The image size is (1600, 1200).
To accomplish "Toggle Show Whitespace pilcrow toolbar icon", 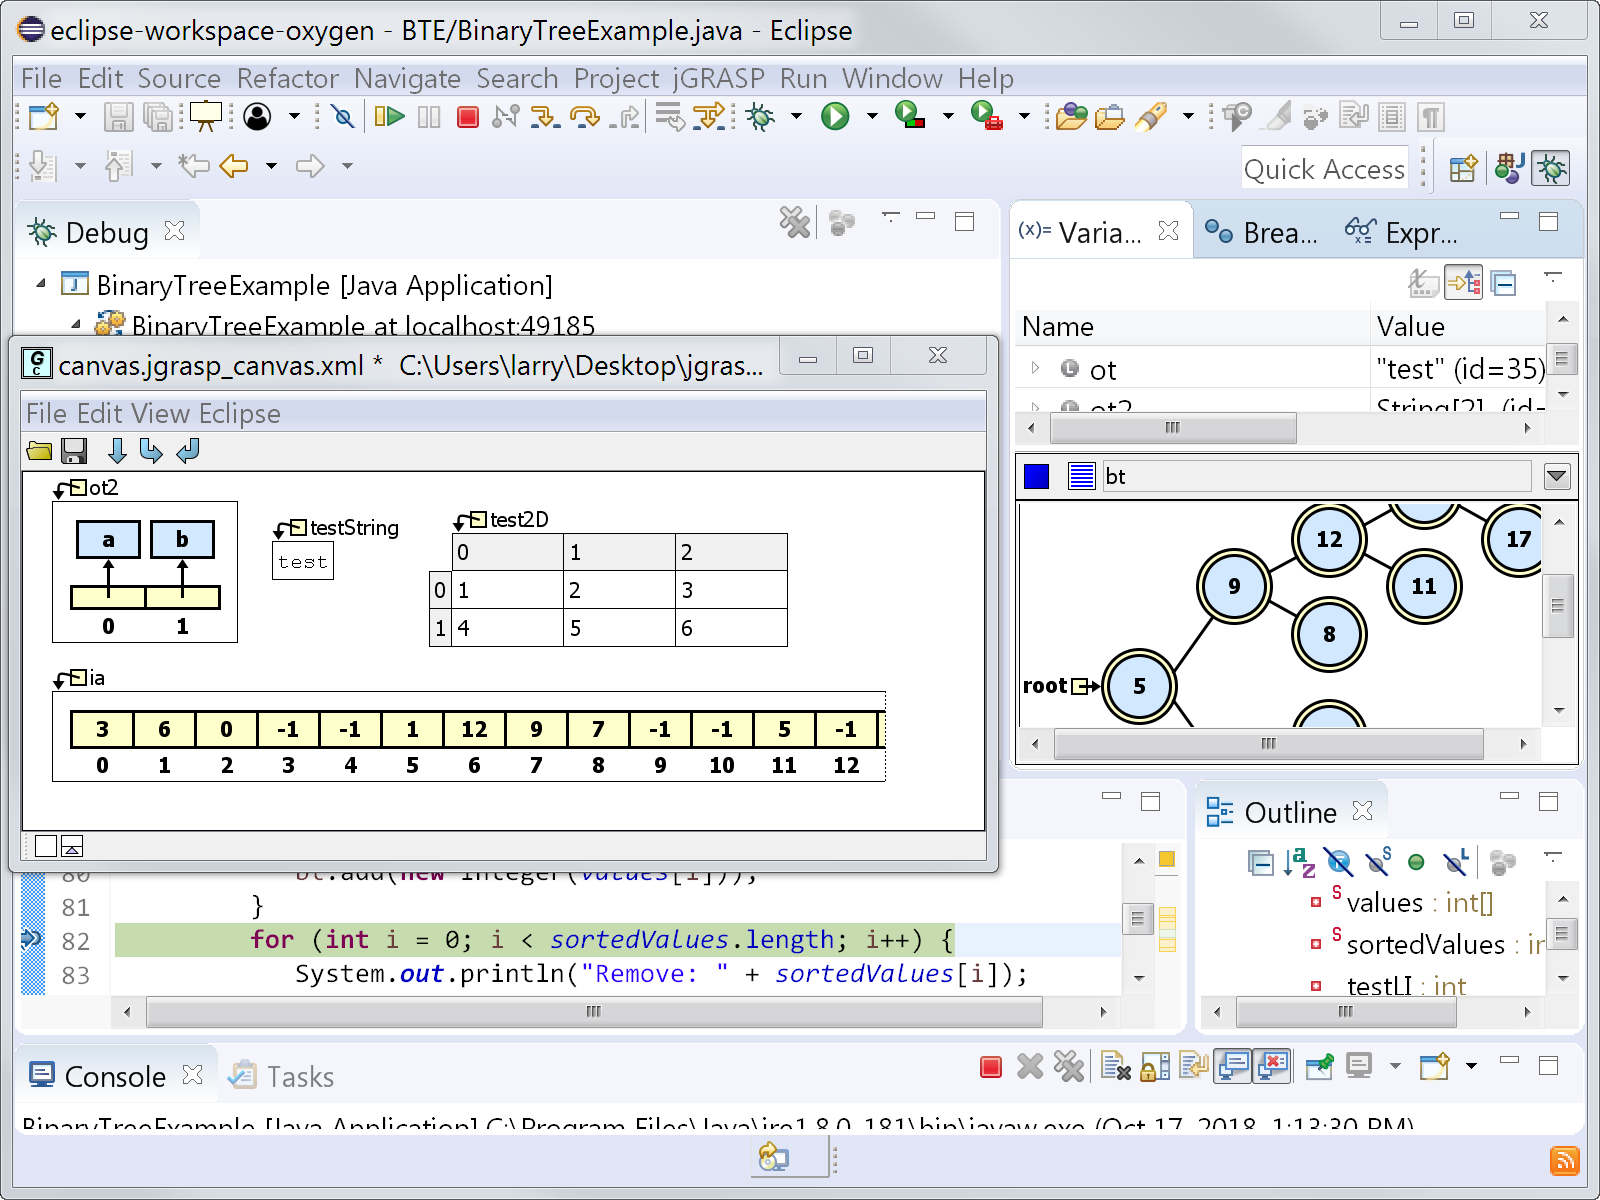I will pyautogui.click(x=1431, y=117).
